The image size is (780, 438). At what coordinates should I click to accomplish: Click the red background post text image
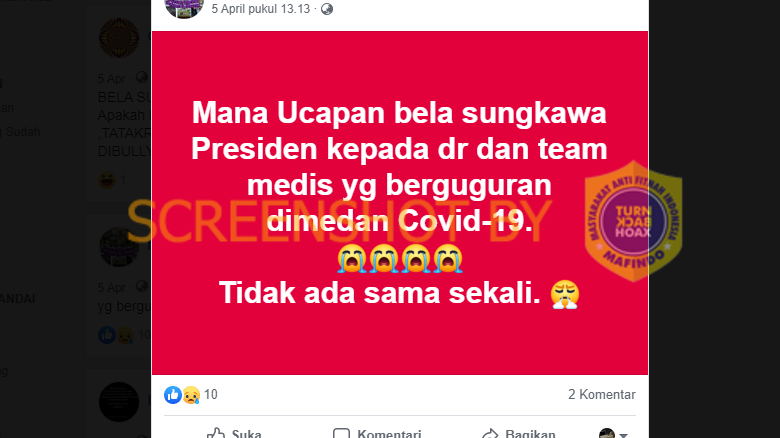(399, 203)
